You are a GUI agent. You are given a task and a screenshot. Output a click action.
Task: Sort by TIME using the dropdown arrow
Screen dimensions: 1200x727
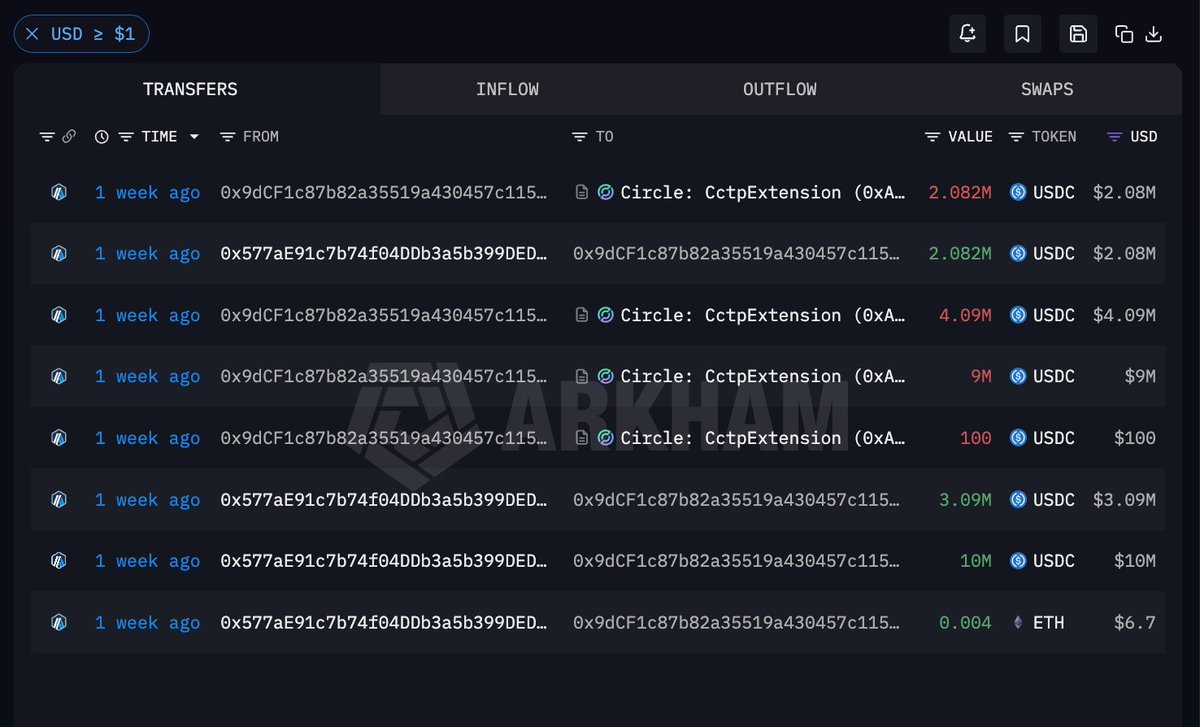[x=194, y=137]
